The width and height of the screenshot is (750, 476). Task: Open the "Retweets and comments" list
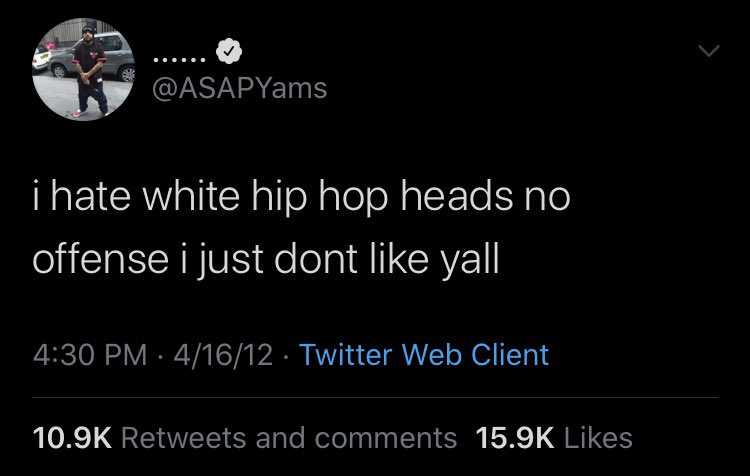[x=287, y=437]
